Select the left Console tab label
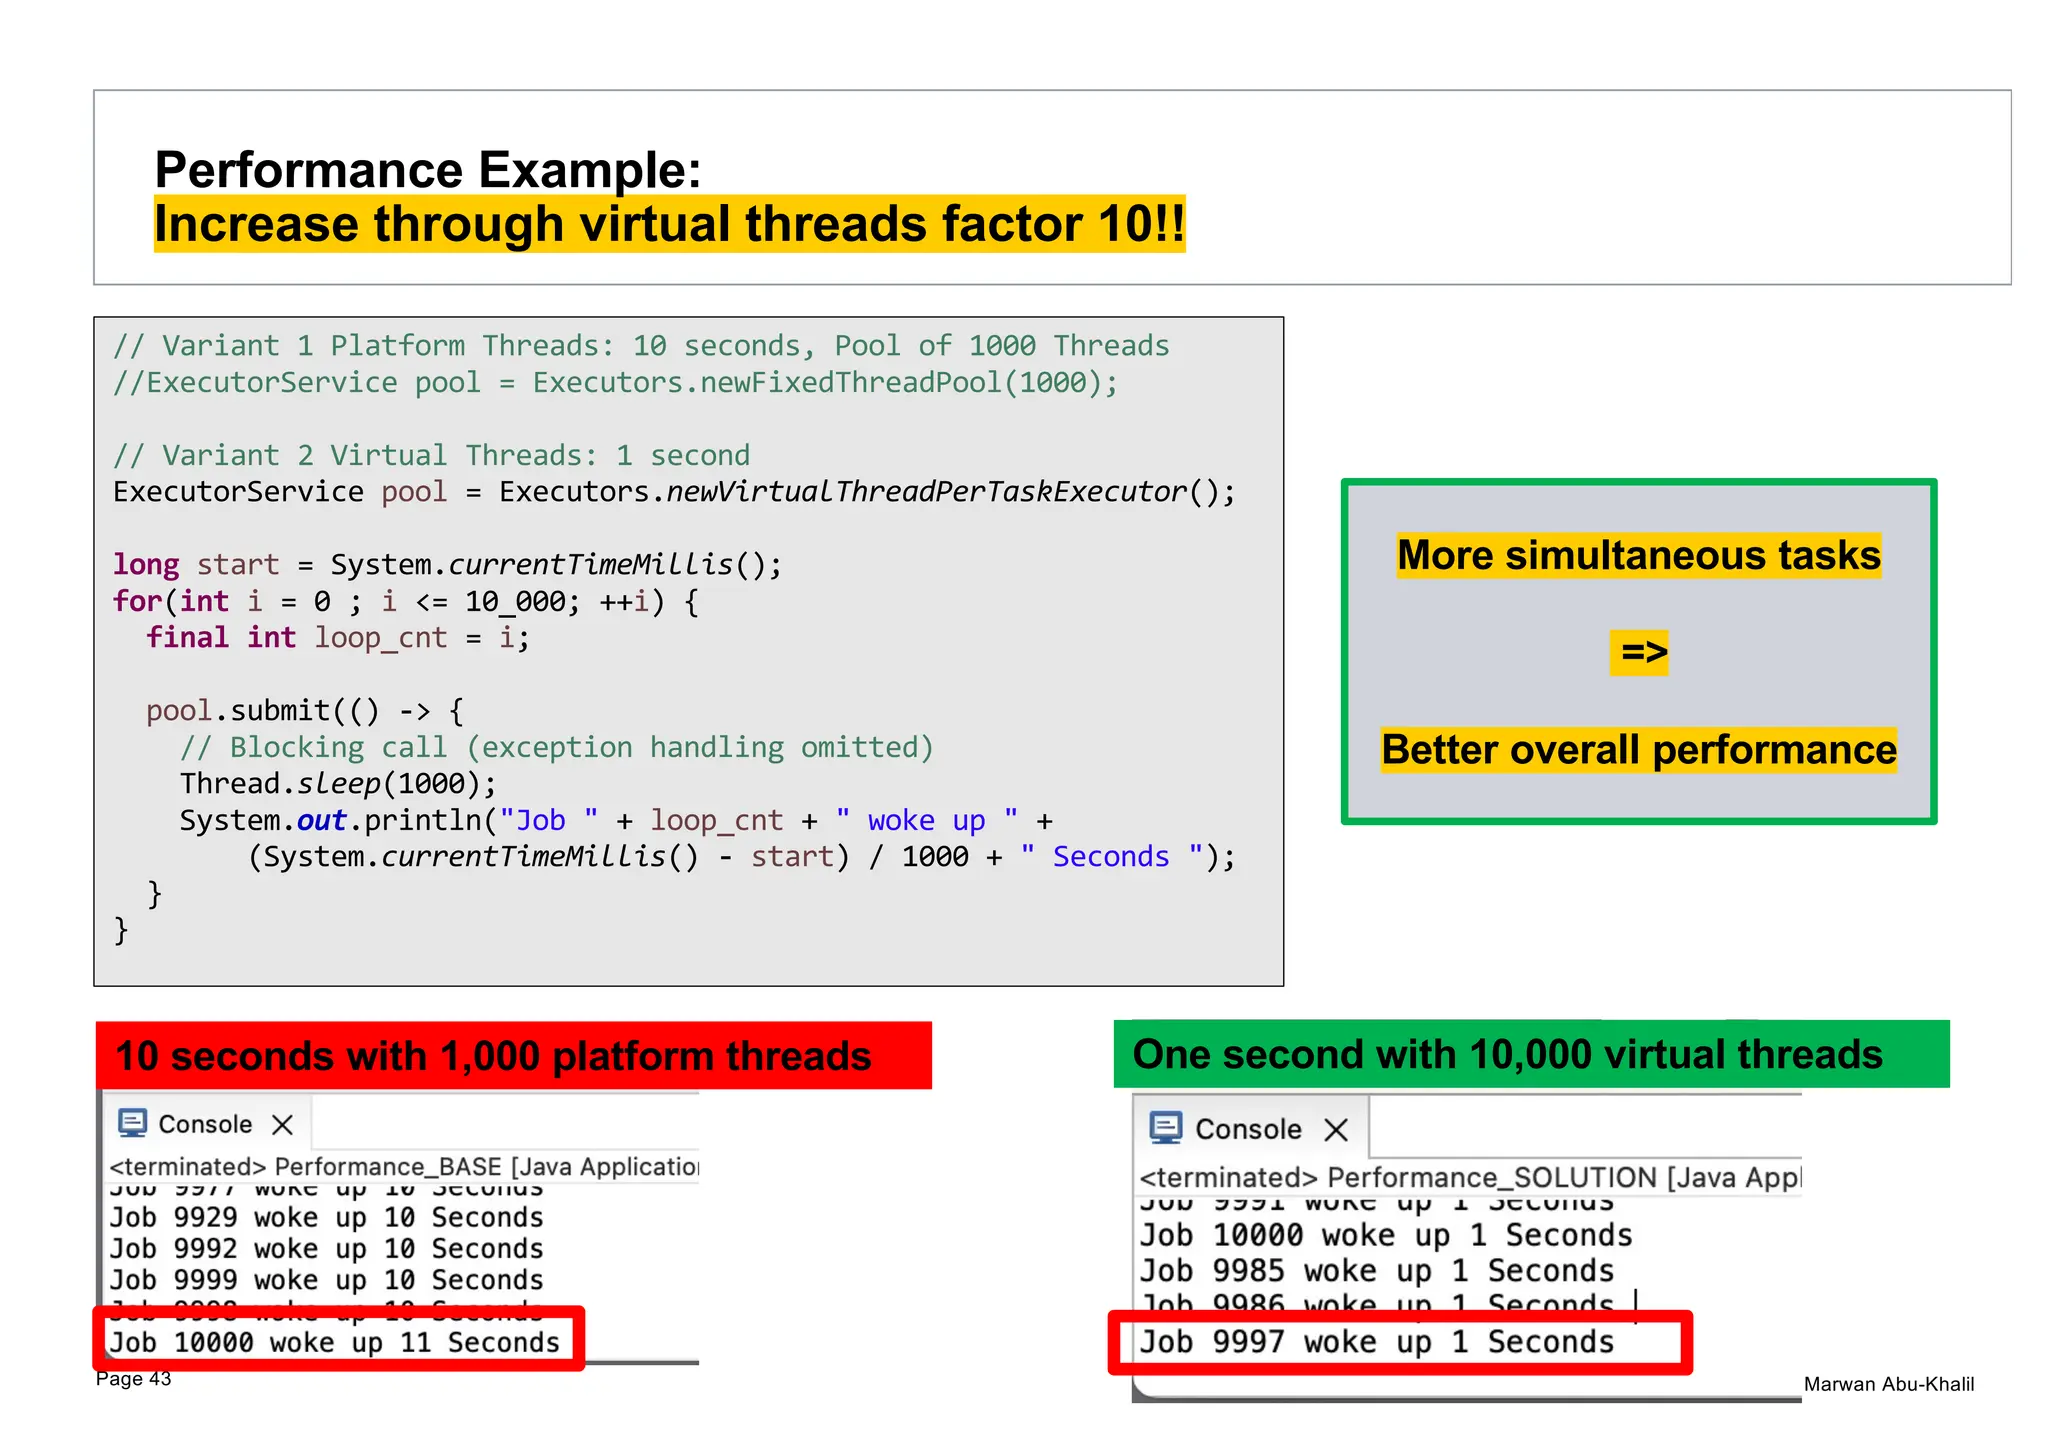 click(x=205, y=1124)
